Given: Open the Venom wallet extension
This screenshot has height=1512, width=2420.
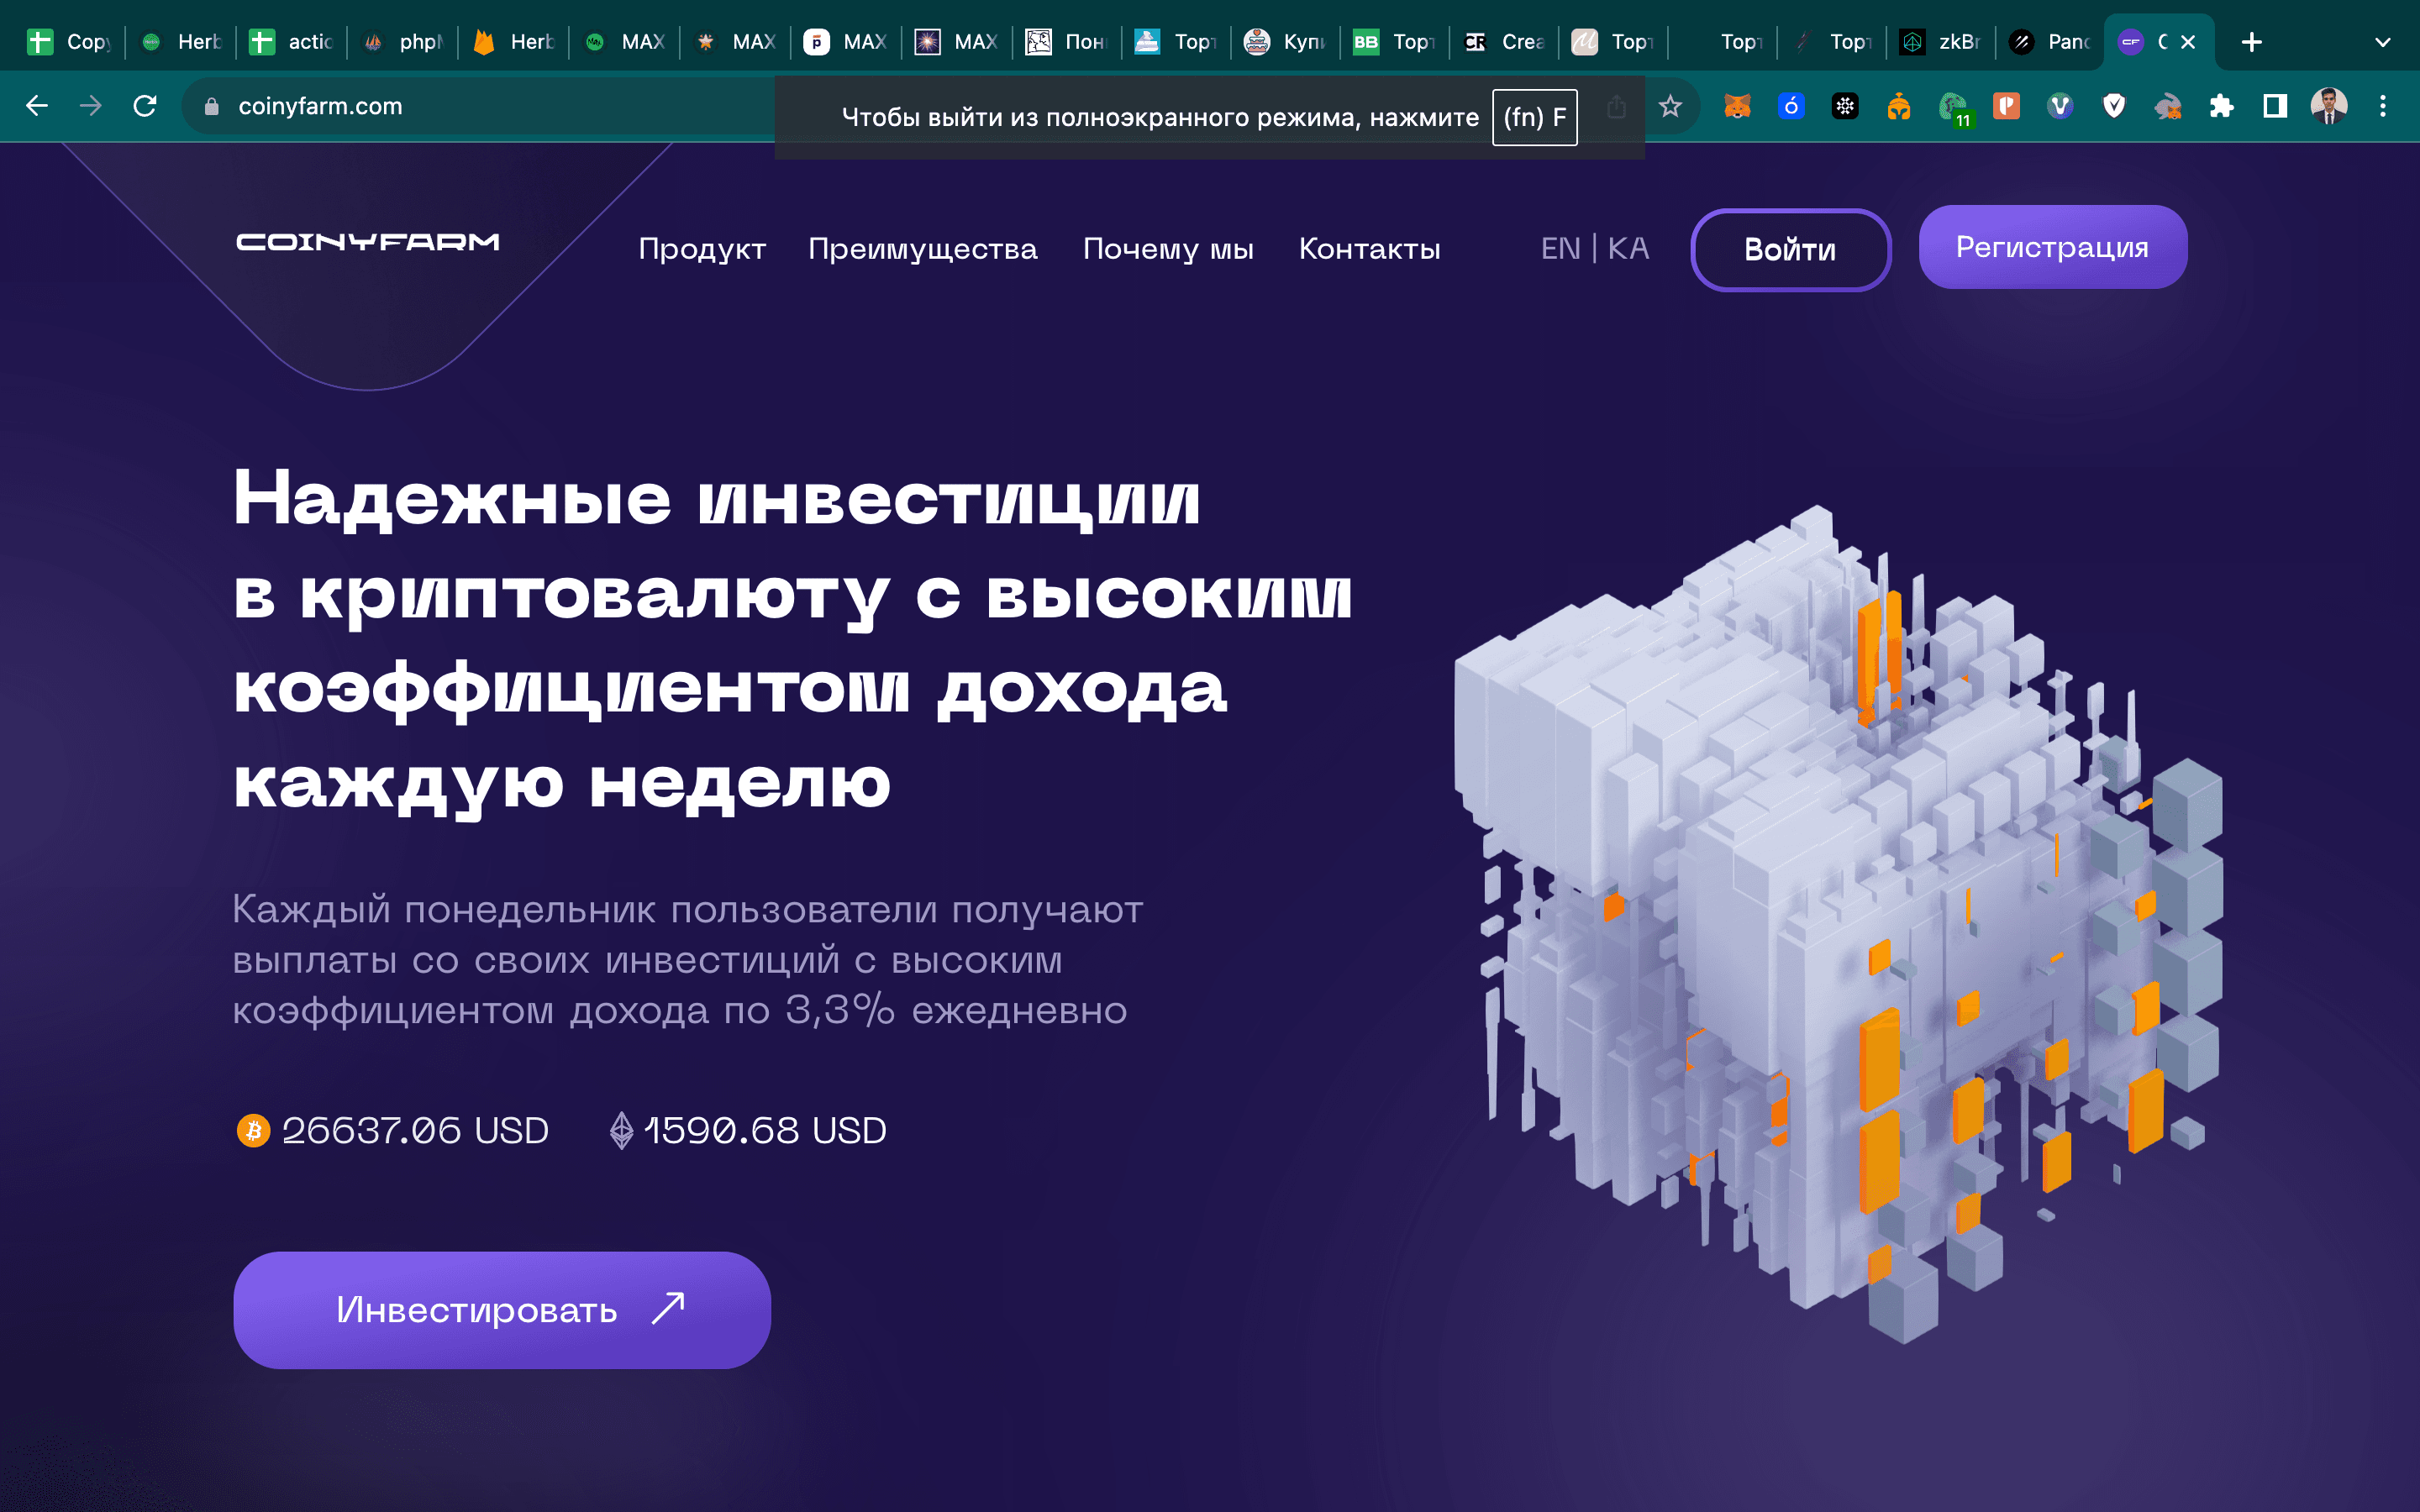Looking at the screenshot, I should click(2062, 105).
